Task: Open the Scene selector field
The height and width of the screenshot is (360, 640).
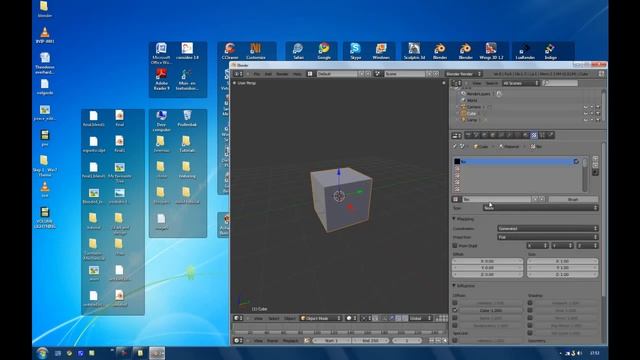Action: [x=405, y=74]
